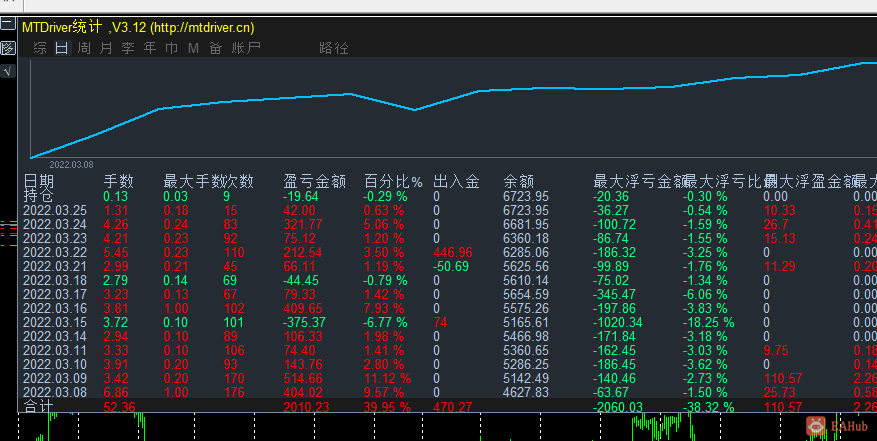
Task: Click the 出入金 column header
Action: pos(456,181)
